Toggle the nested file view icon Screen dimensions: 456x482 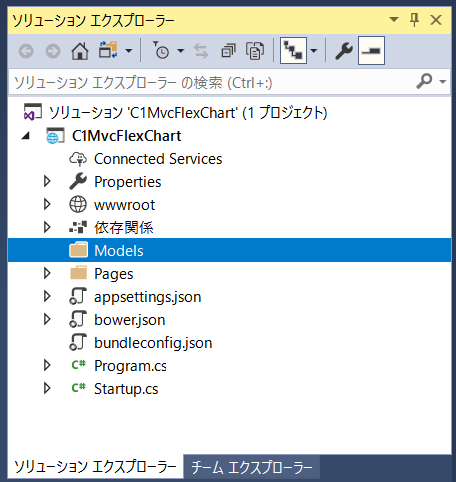point(293,51)
